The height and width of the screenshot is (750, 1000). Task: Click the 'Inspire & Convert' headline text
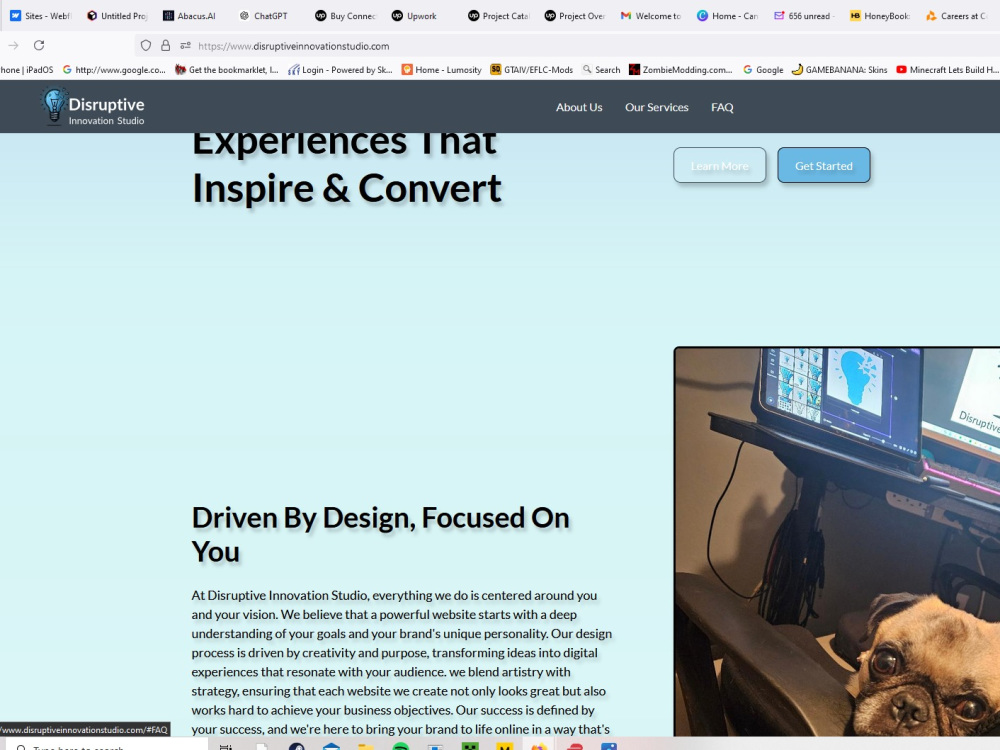tap(347, 188)
